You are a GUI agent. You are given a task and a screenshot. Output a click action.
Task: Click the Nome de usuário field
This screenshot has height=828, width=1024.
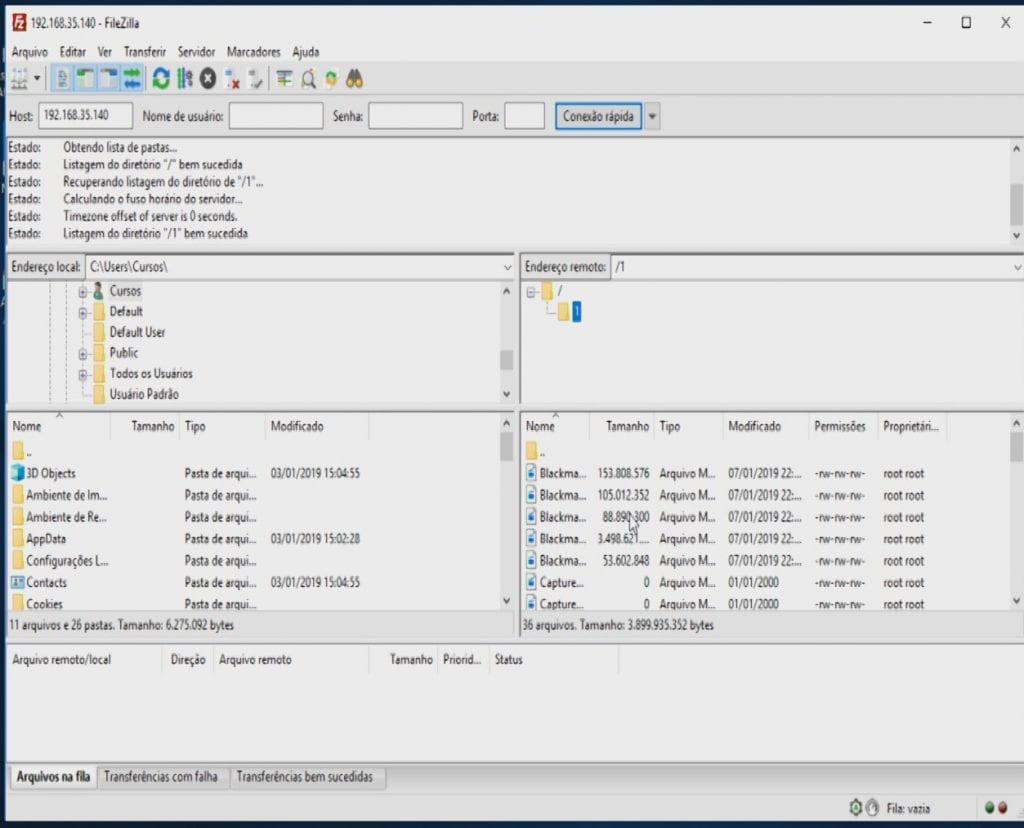pos(276,116)
